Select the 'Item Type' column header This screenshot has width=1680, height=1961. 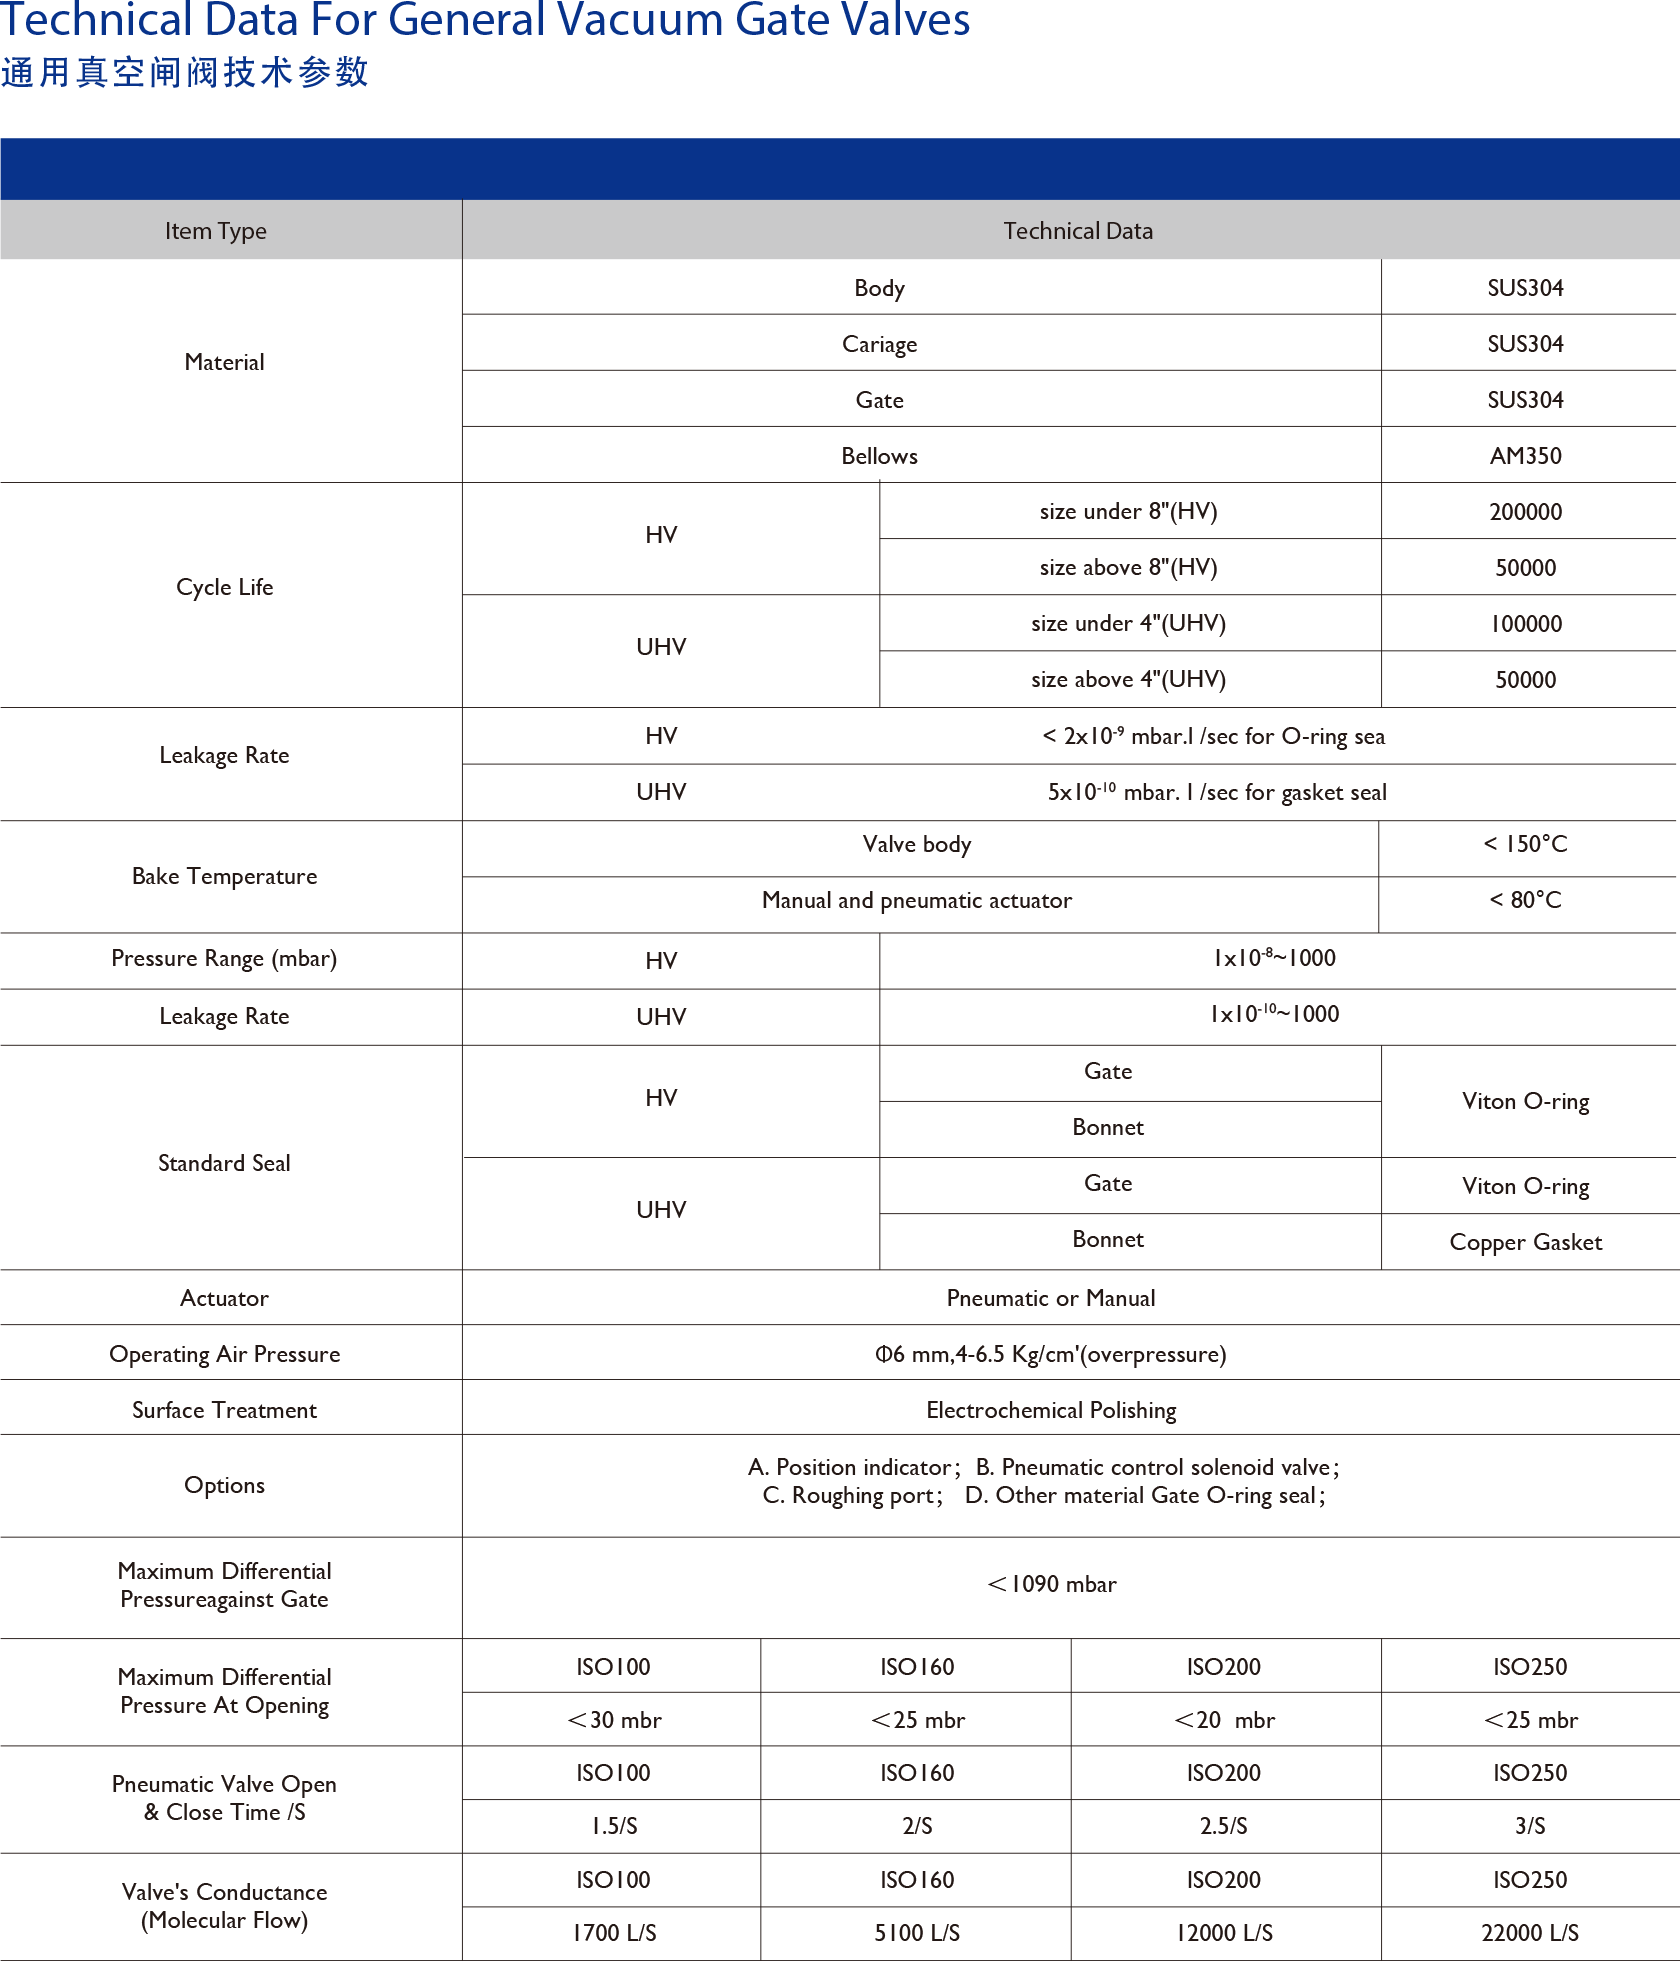click(x=216, y=231)
